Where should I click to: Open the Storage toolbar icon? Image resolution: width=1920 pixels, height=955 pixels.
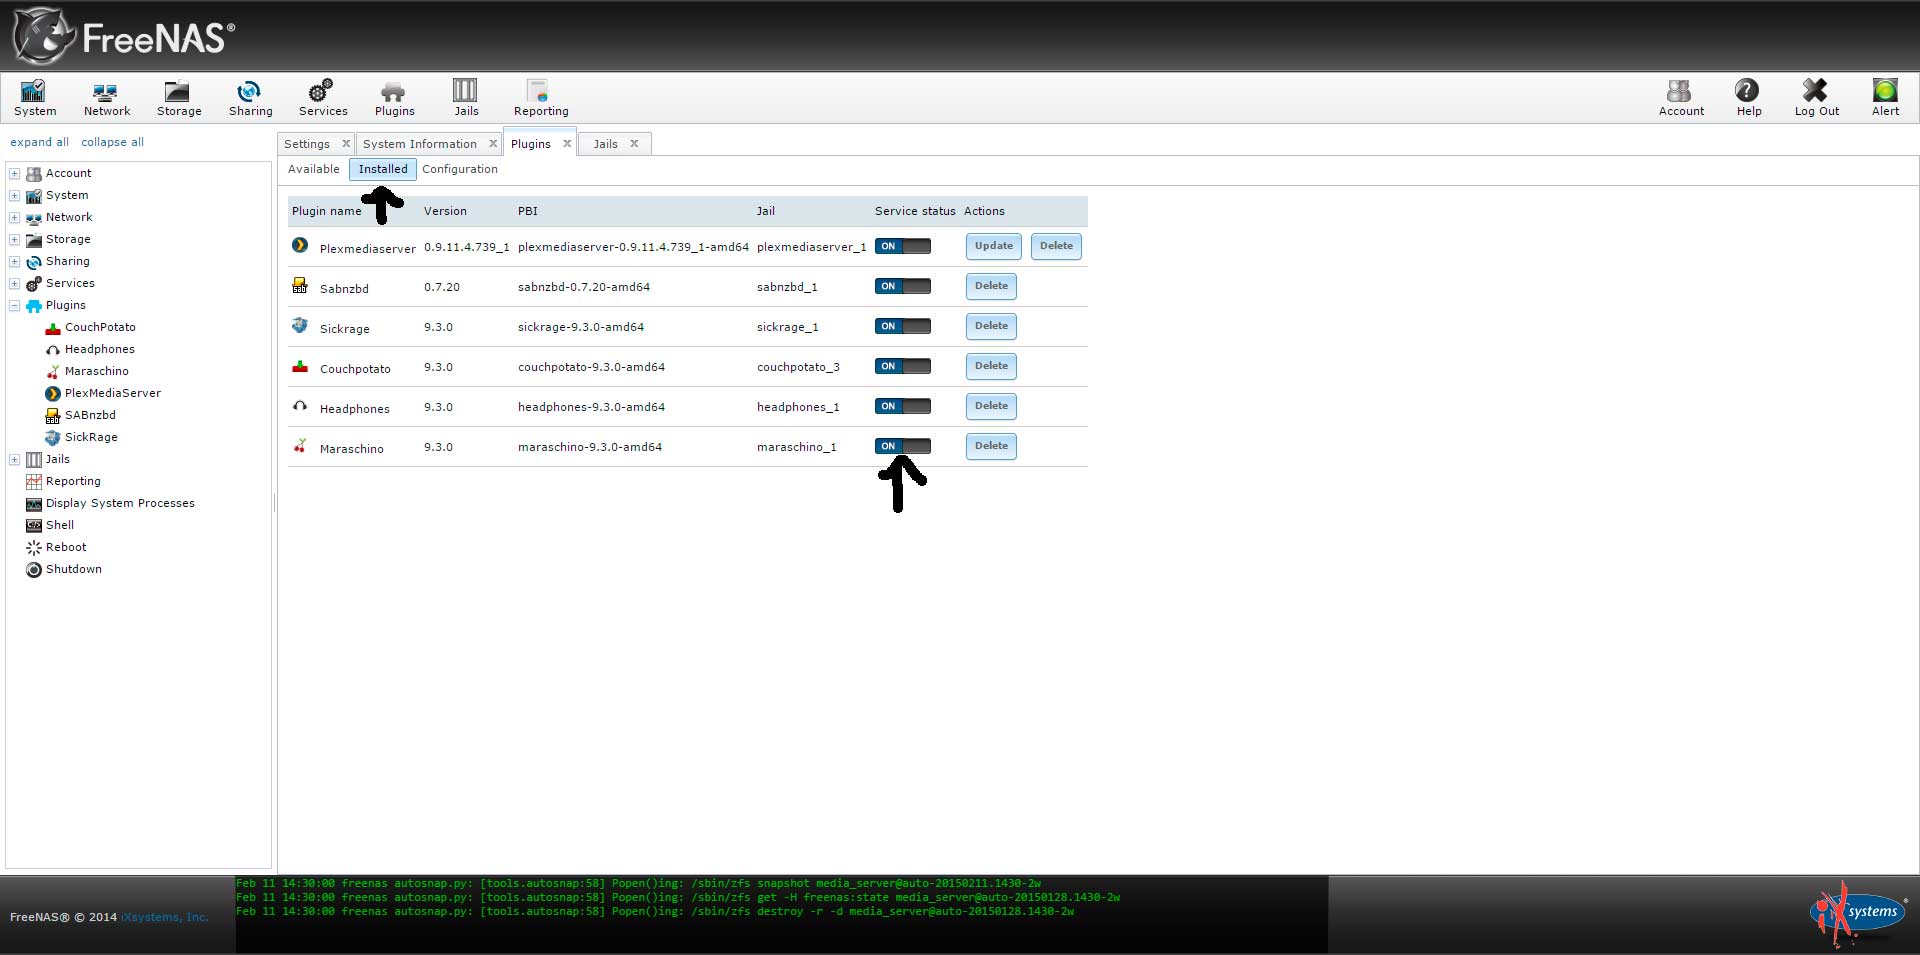(x=179, y=98)
